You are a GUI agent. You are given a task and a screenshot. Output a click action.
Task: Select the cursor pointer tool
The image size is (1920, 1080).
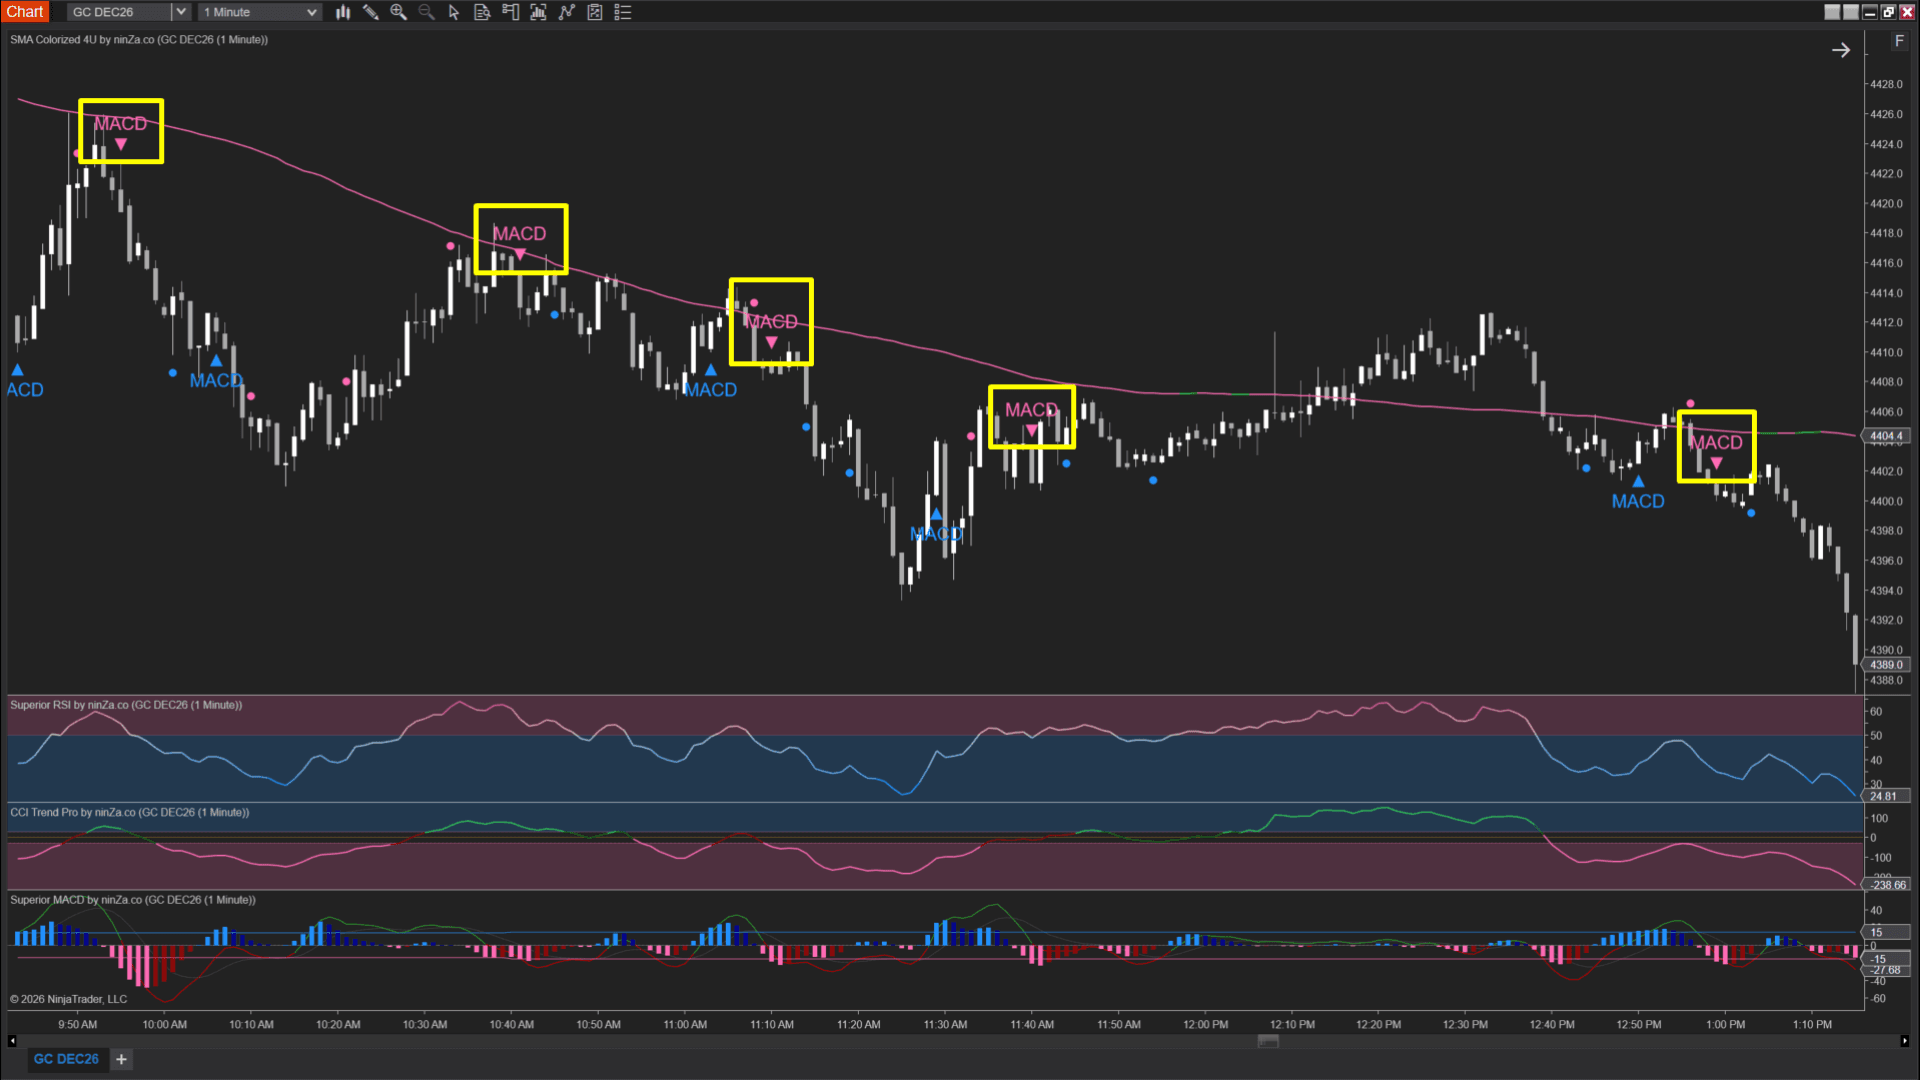point(454,12)
